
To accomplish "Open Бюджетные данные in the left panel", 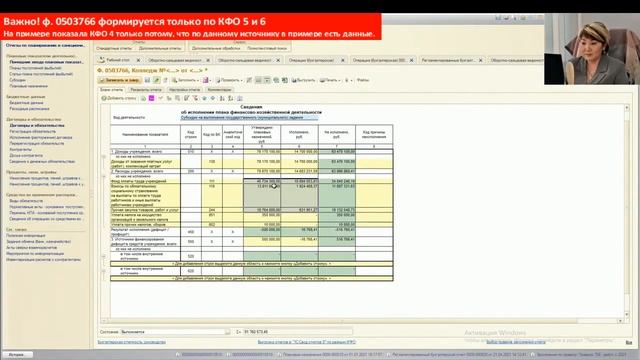I will pyautogui.click(x=26, y=103).
